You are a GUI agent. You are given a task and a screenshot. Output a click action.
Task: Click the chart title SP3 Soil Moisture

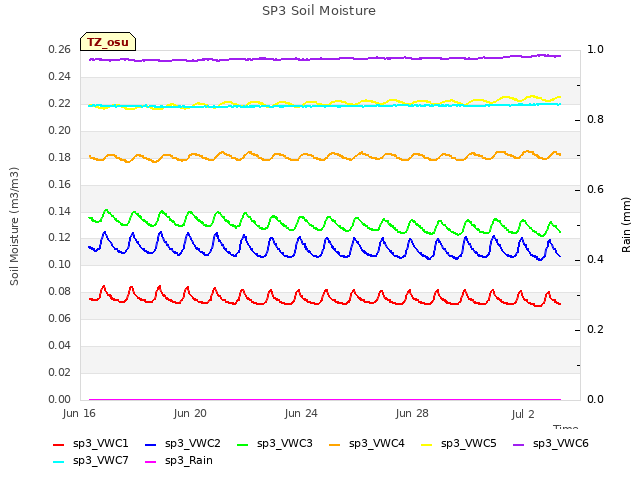coord(319,11)
